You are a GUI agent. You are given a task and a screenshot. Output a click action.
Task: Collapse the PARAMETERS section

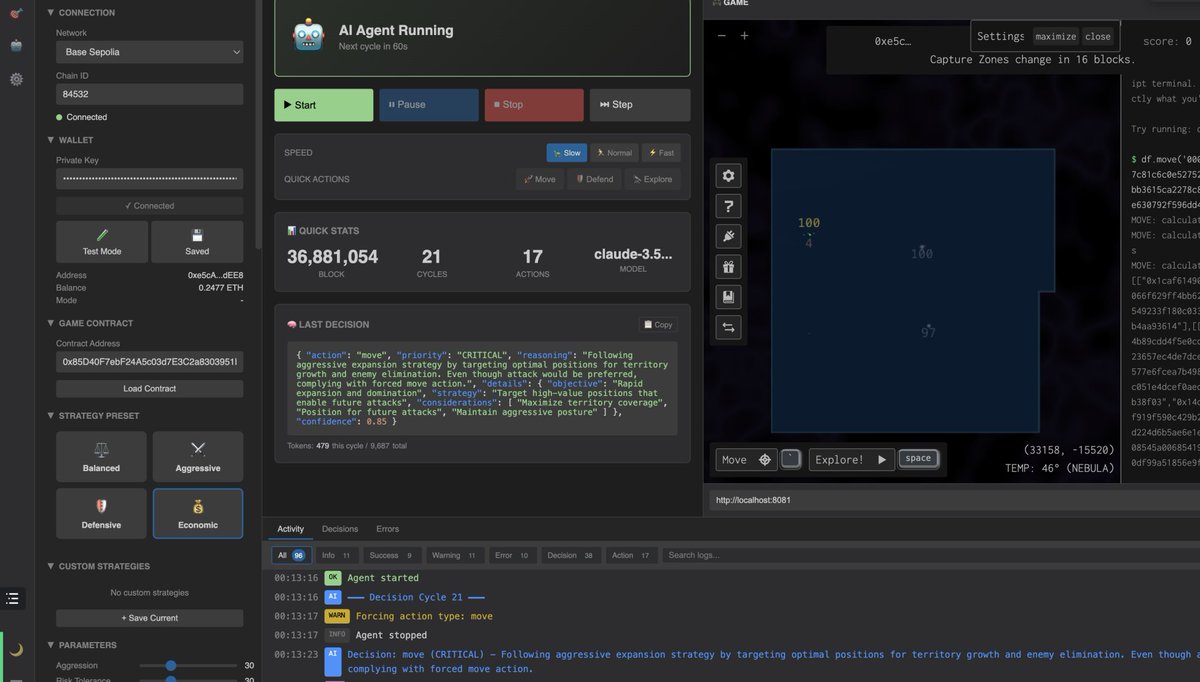click(x=81, y=645)
